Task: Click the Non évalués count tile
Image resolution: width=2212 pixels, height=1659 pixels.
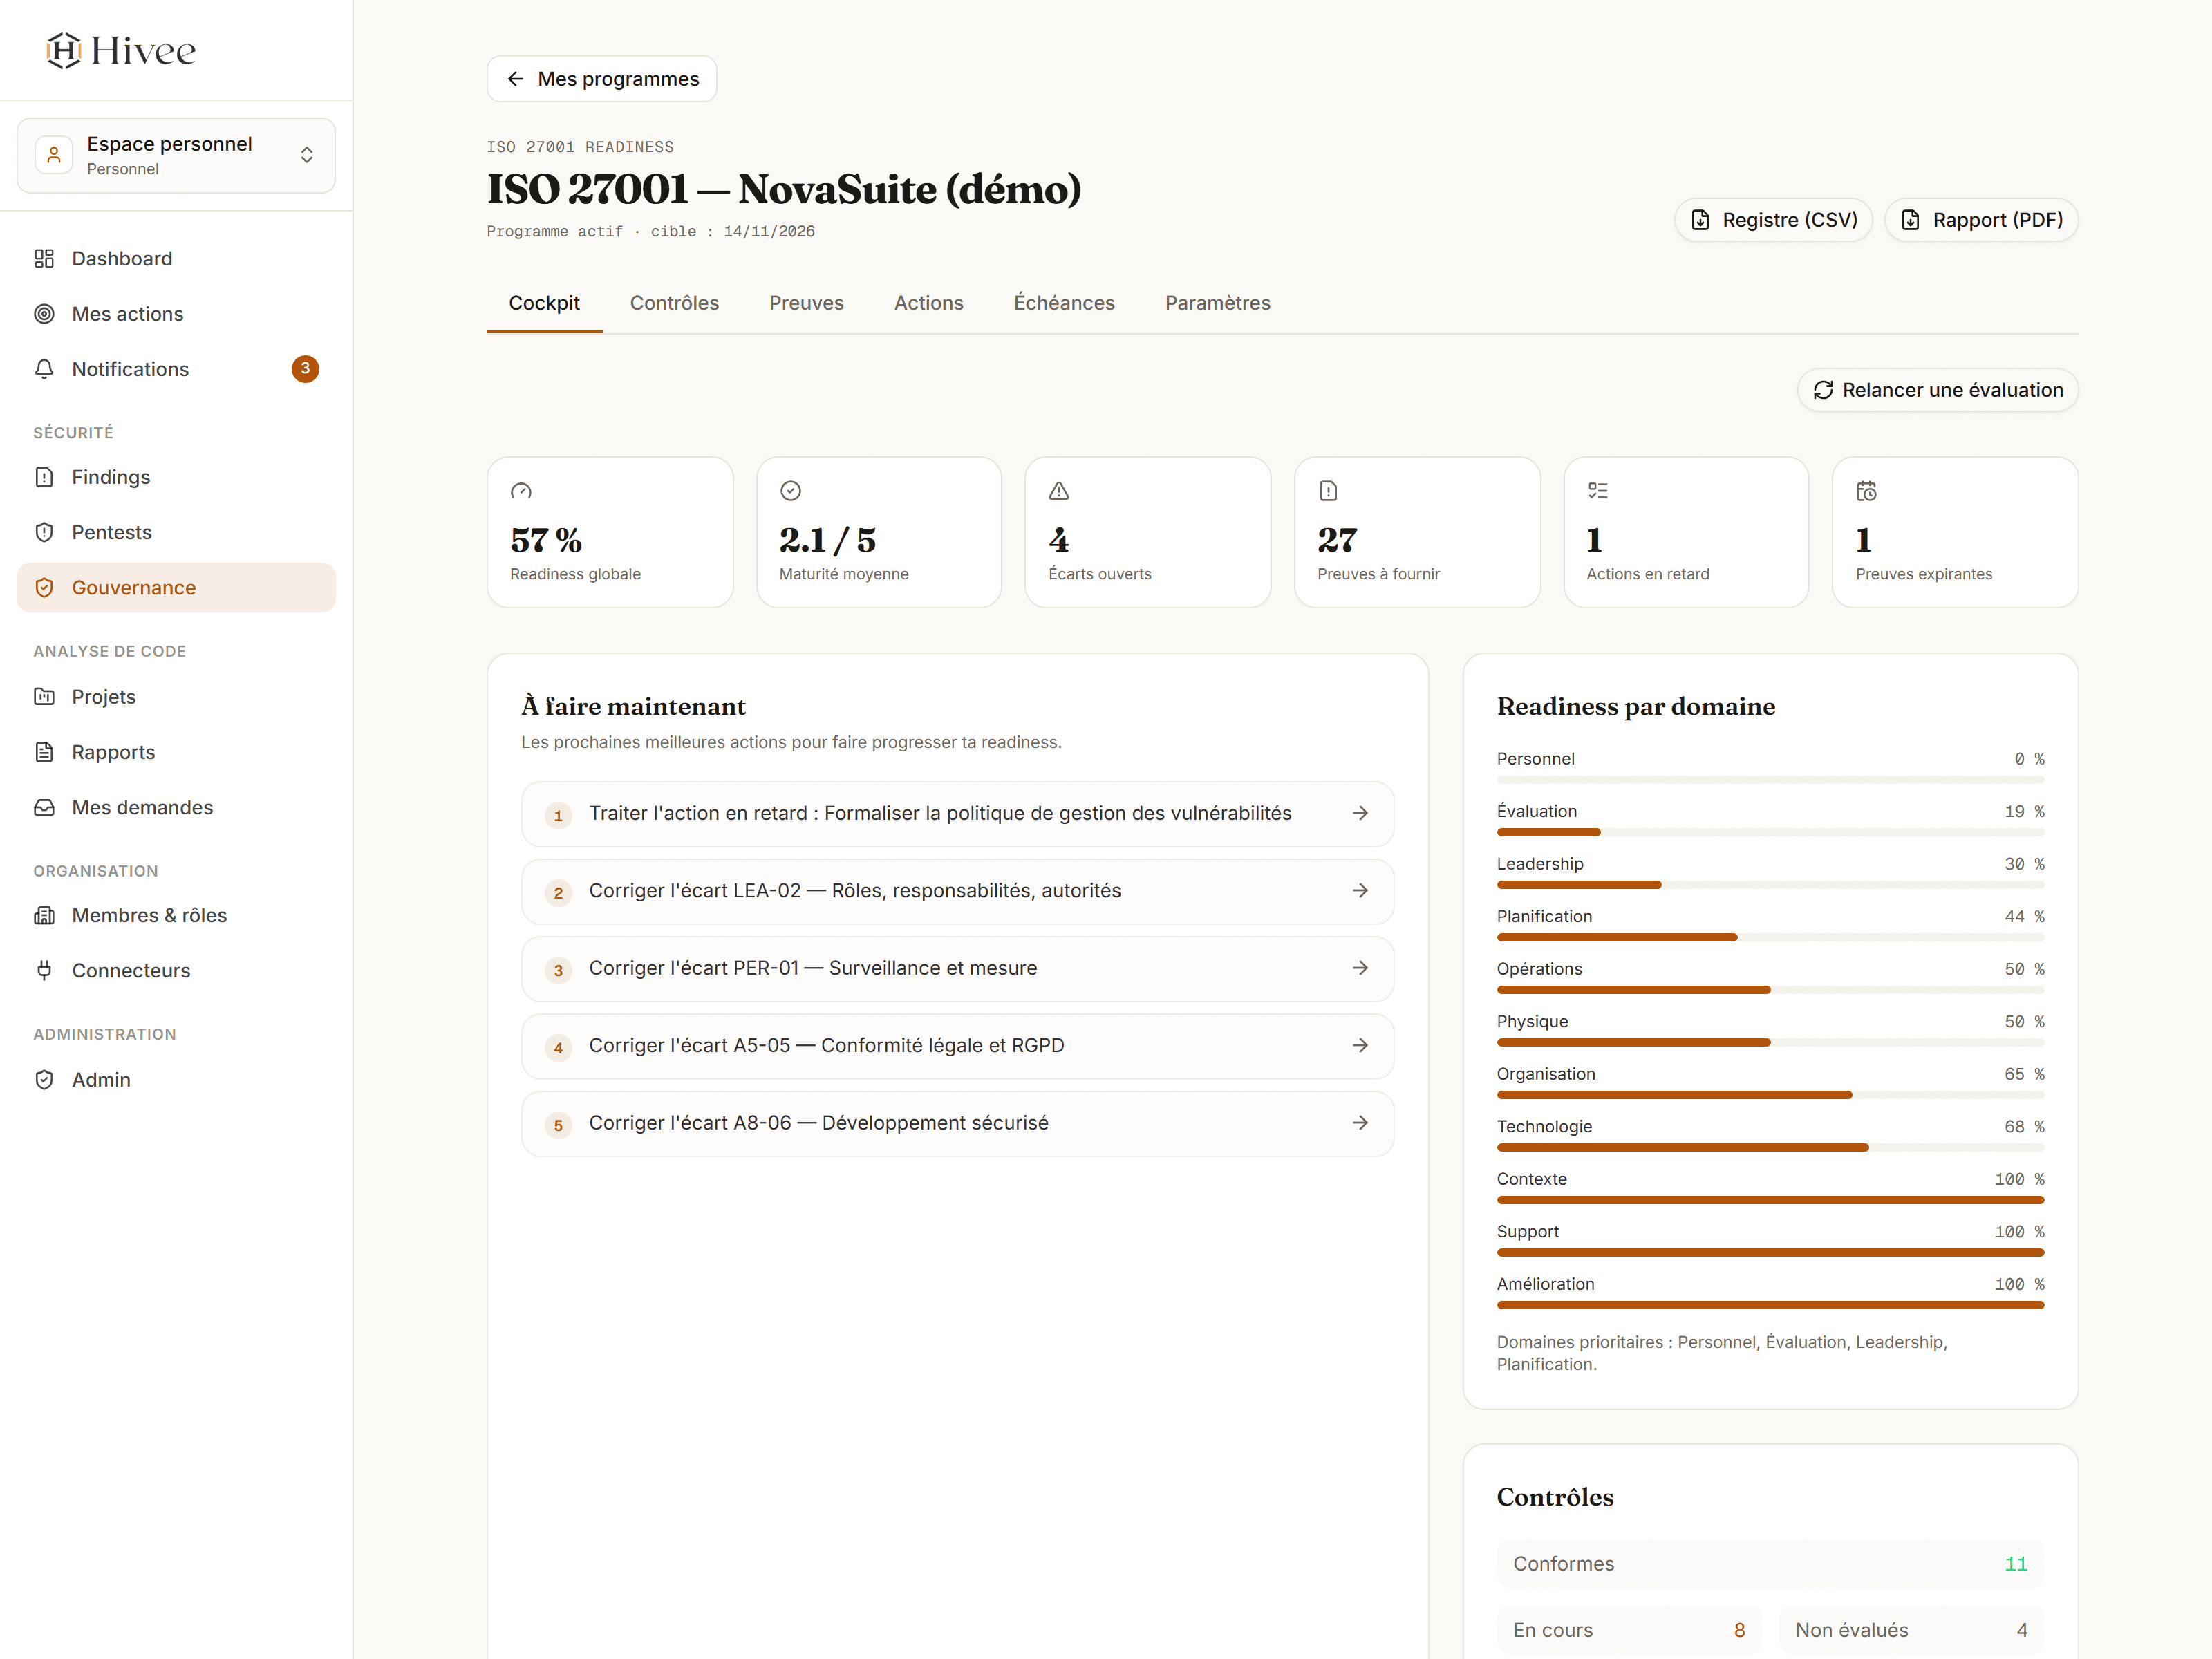Action: 1911,1630
